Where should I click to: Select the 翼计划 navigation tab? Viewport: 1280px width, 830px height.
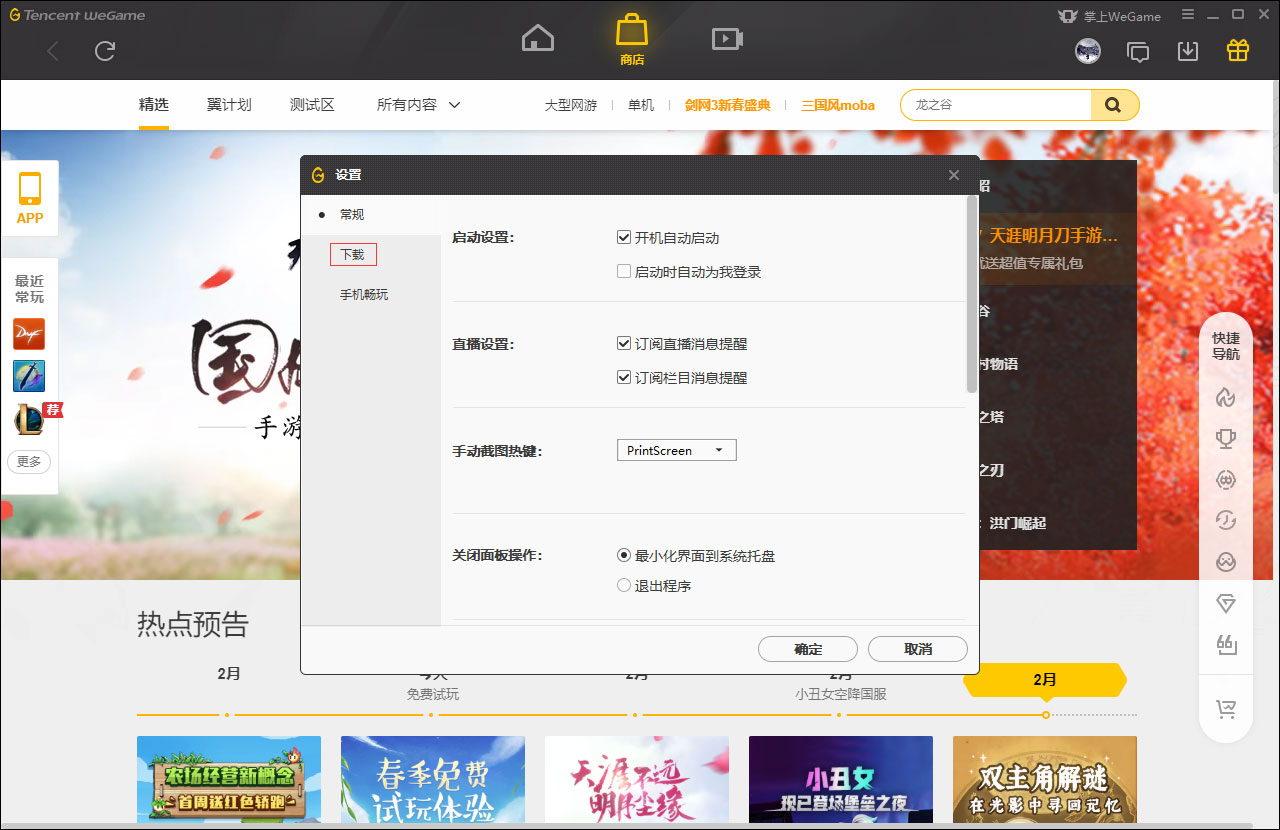229,104
